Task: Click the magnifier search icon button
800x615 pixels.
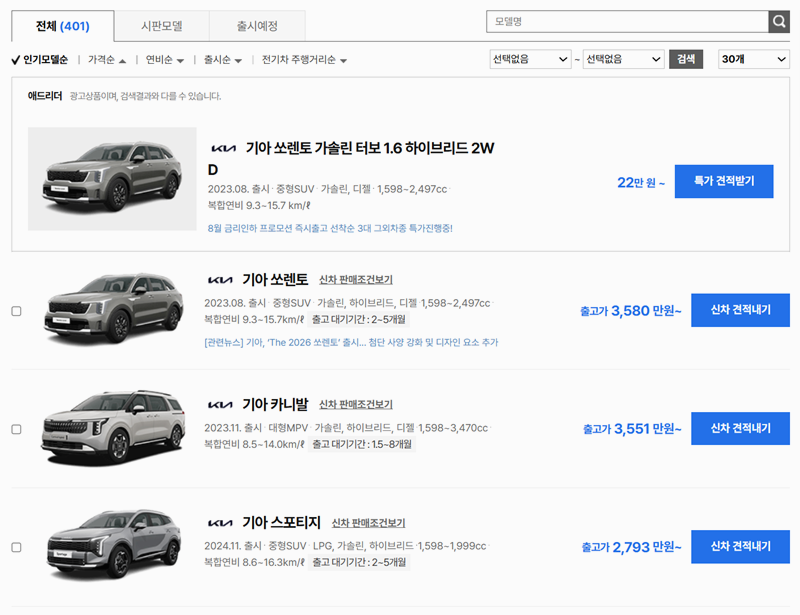Action: (x=779, y=21)
